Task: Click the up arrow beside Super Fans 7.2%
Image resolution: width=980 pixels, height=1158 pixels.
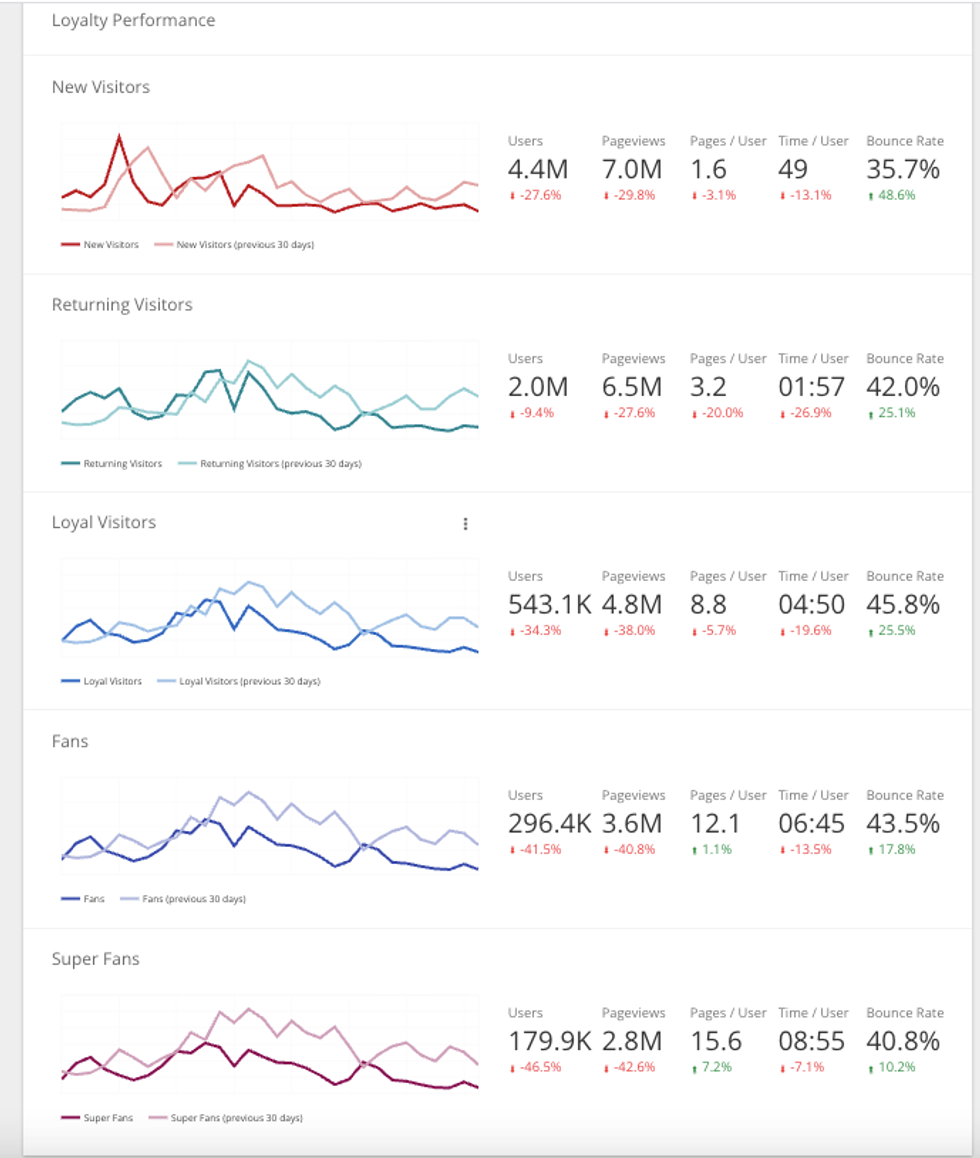Action: 694,1068
